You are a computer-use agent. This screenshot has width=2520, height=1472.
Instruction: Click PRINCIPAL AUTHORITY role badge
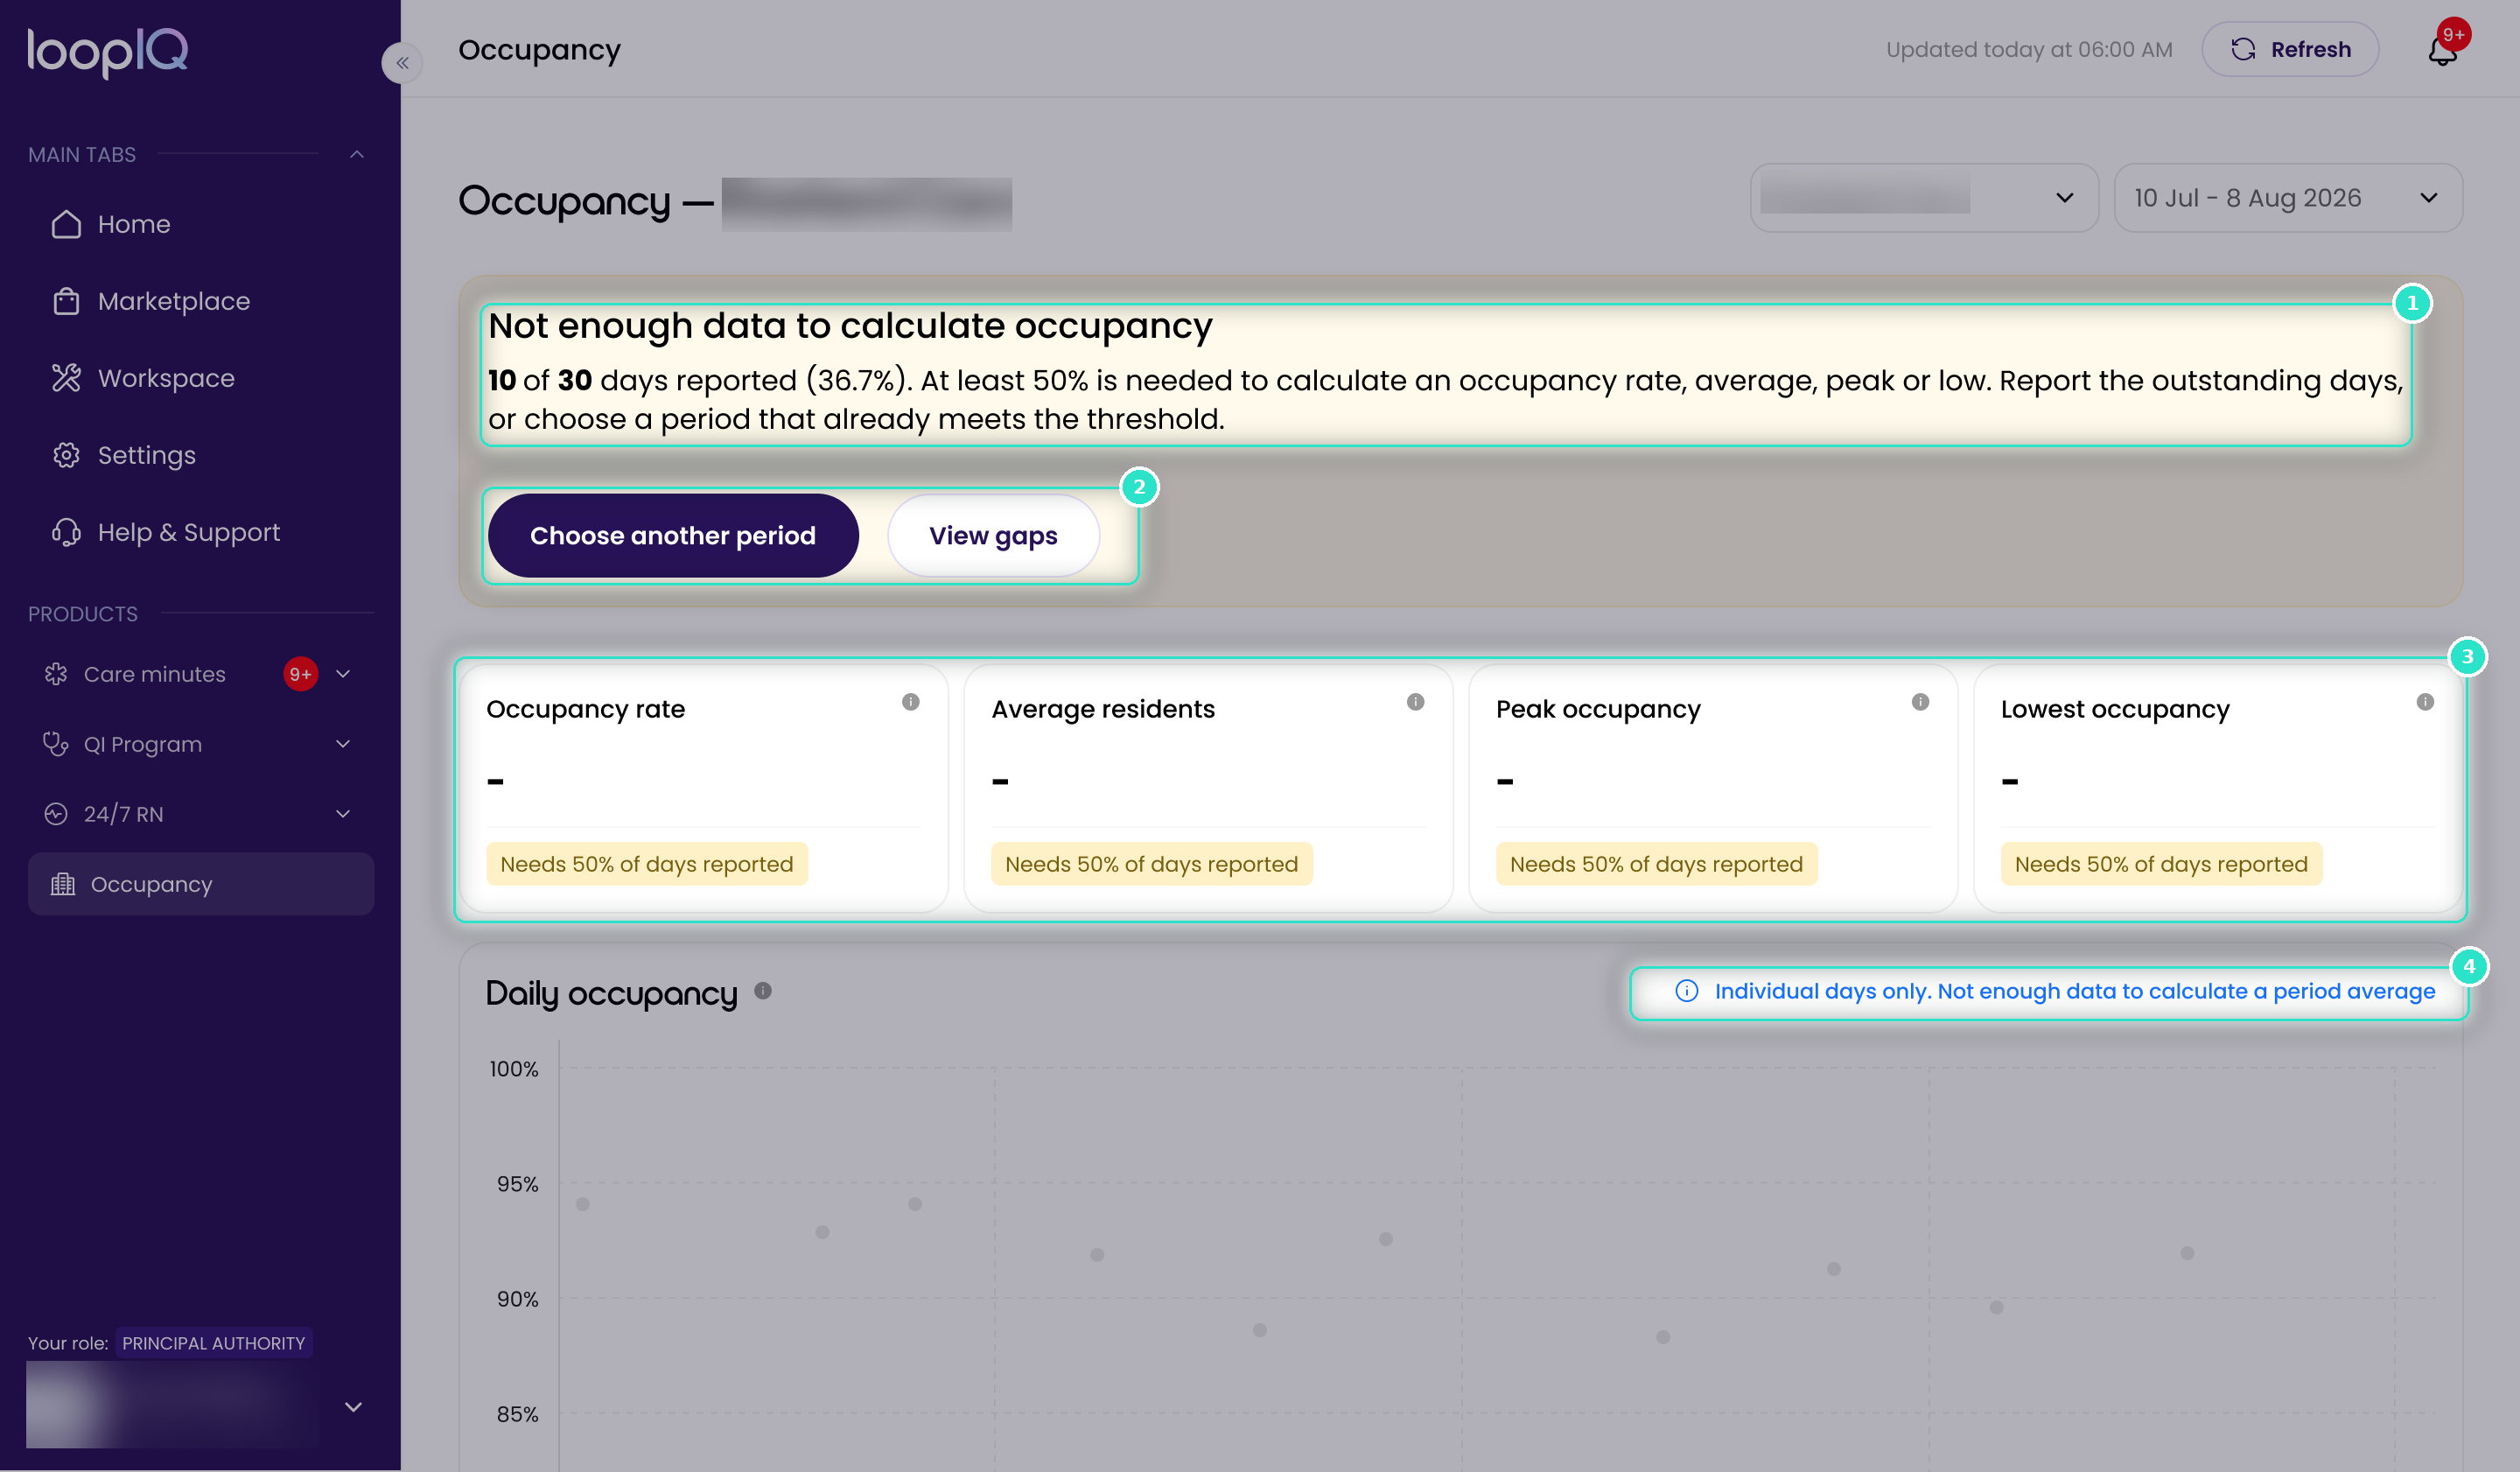pyautogui.click(x=213, y=1343)
